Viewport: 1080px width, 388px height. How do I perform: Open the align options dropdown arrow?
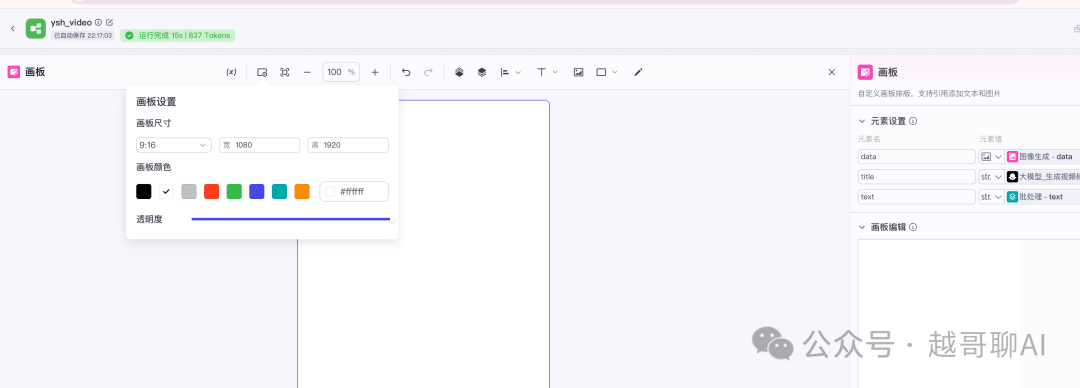[518, 72]
